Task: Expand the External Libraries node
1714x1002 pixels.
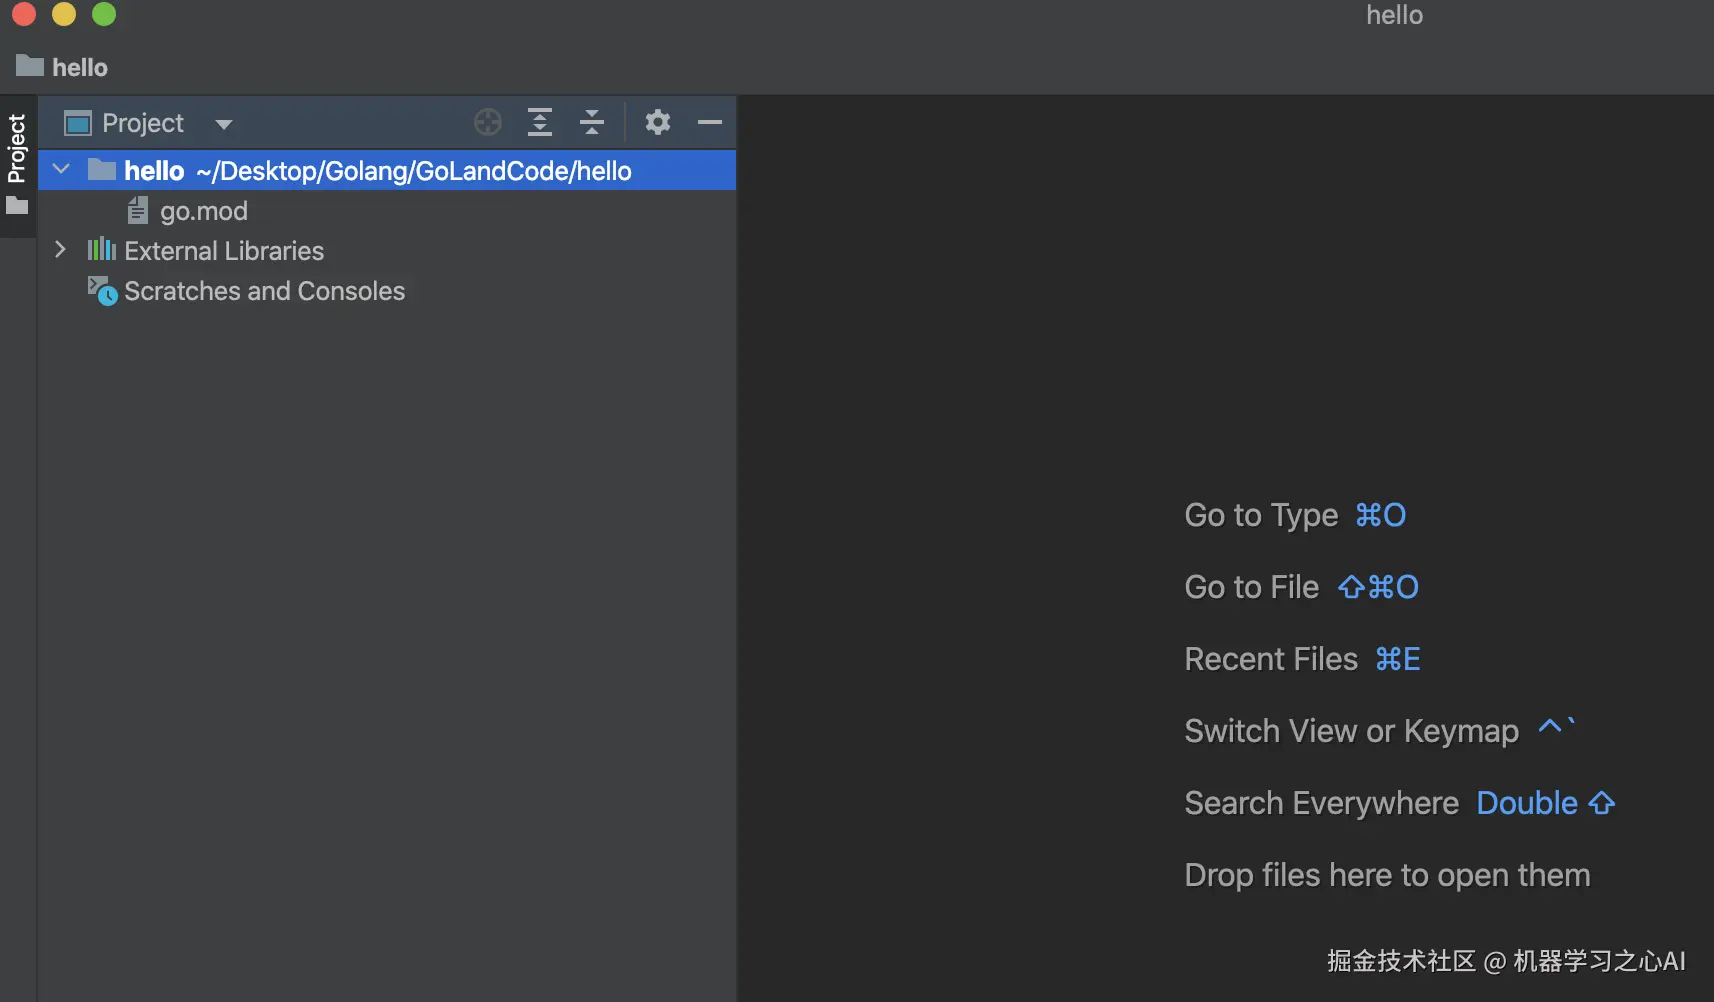Action: pyautogui.click(x=60, y=250)
